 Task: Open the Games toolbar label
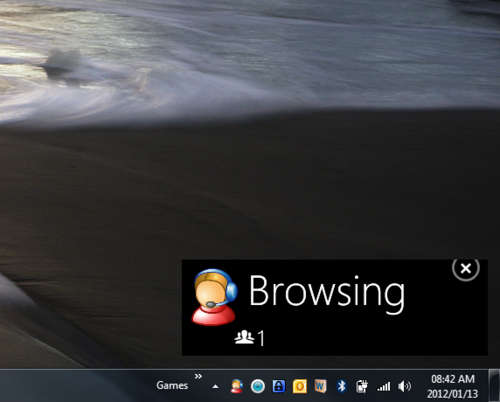pos(172,385)
